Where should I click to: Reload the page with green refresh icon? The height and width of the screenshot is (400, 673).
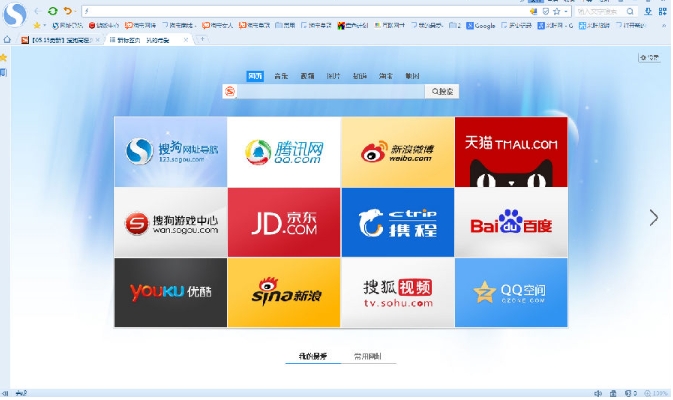pos(52,11)
